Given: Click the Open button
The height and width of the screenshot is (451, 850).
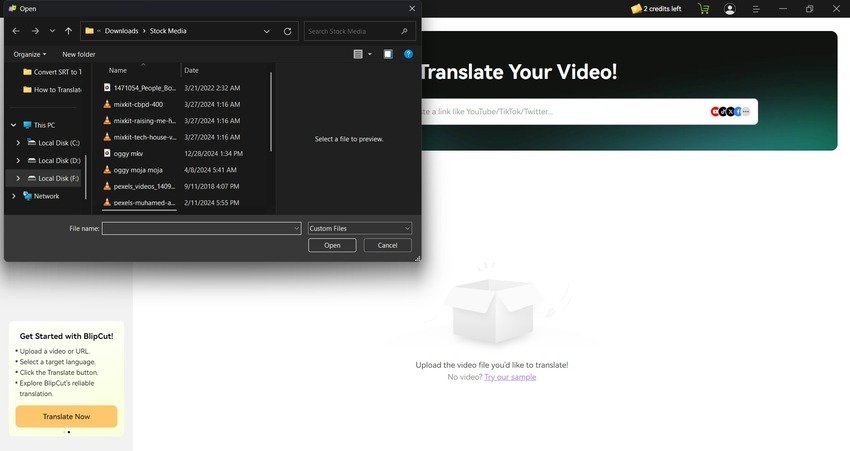Looking at the screenshot, I should pos(332,245).
